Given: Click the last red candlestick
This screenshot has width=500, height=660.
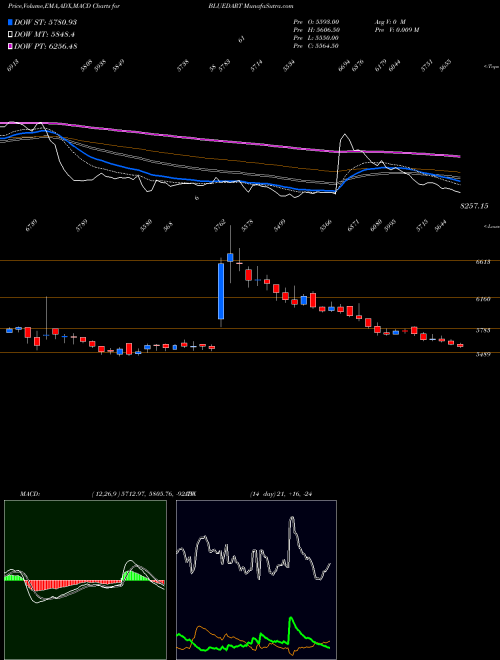Looking at the screenshot, I should pyautogui.click(x=460, y=346).
